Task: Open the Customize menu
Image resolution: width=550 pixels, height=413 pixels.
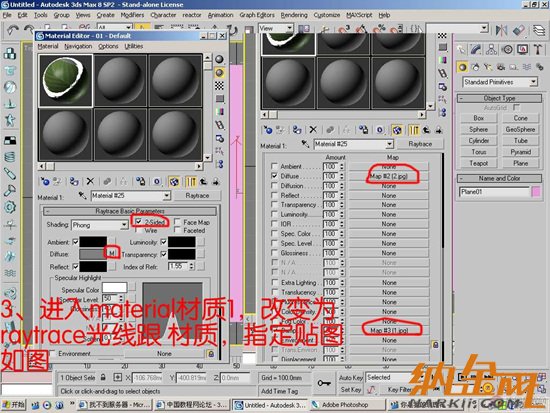Action: (327, 15)
